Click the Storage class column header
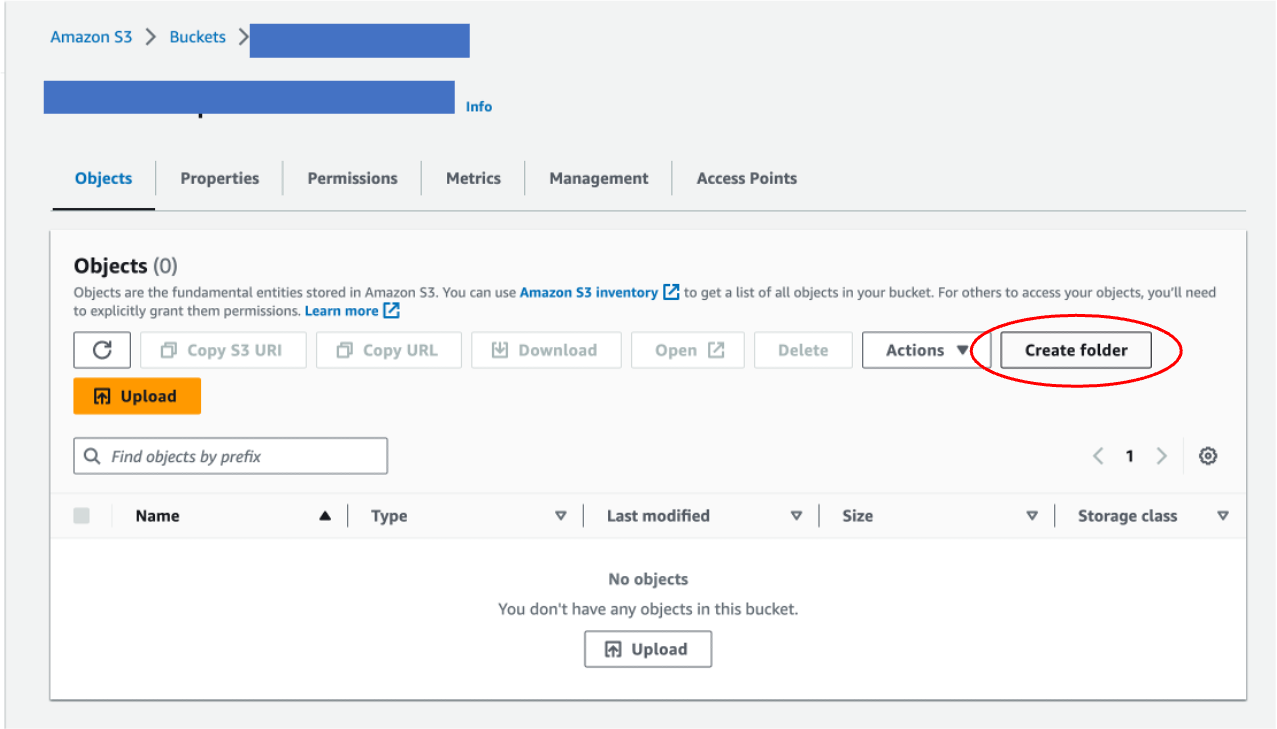 pyautogui.click(x=1127, y=516)
